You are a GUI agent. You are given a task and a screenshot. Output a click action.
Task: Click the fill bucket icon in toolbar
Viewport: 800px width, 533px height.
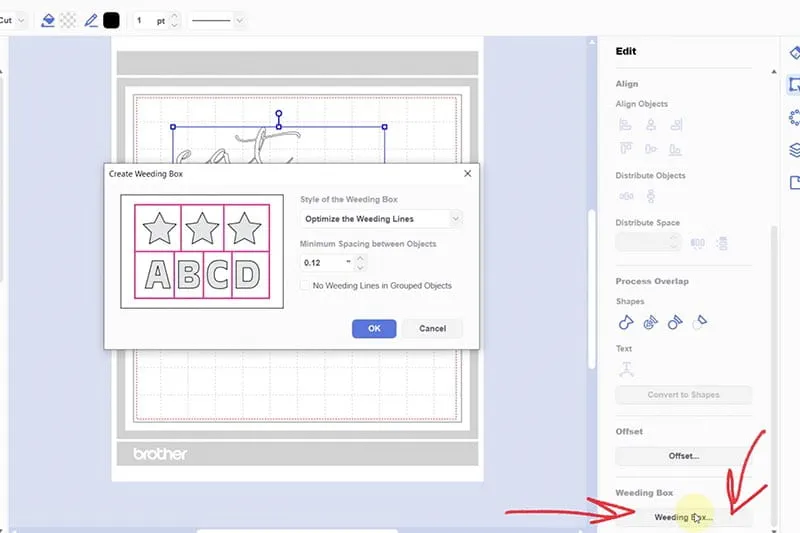coord(47,20)
